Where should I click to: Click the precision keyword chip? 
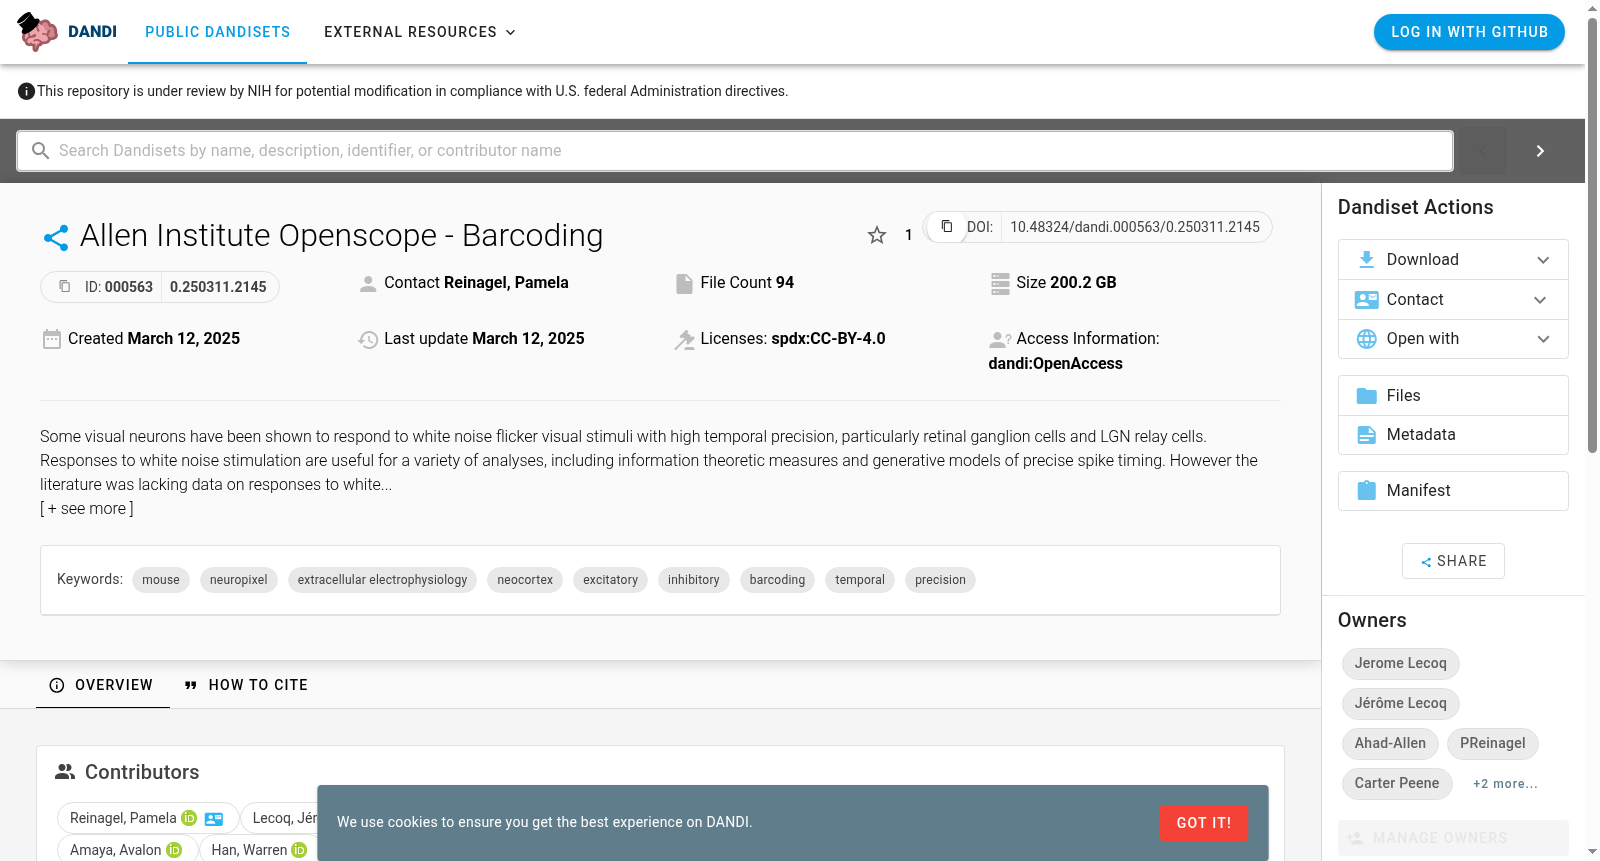(940, 580)
